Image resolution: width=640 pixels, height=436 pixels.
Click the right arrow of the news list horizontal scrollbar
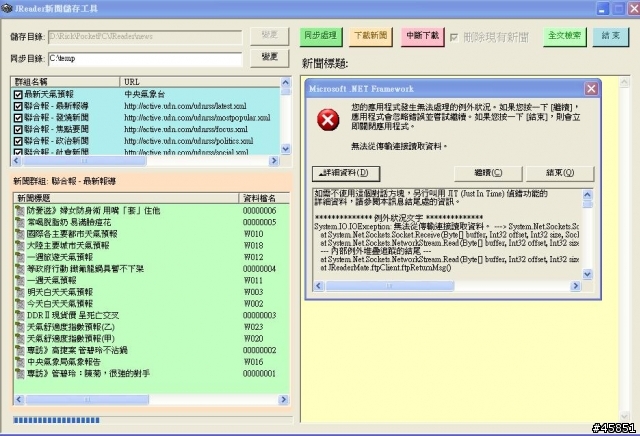pyautogui.click(x=283, y=400)
